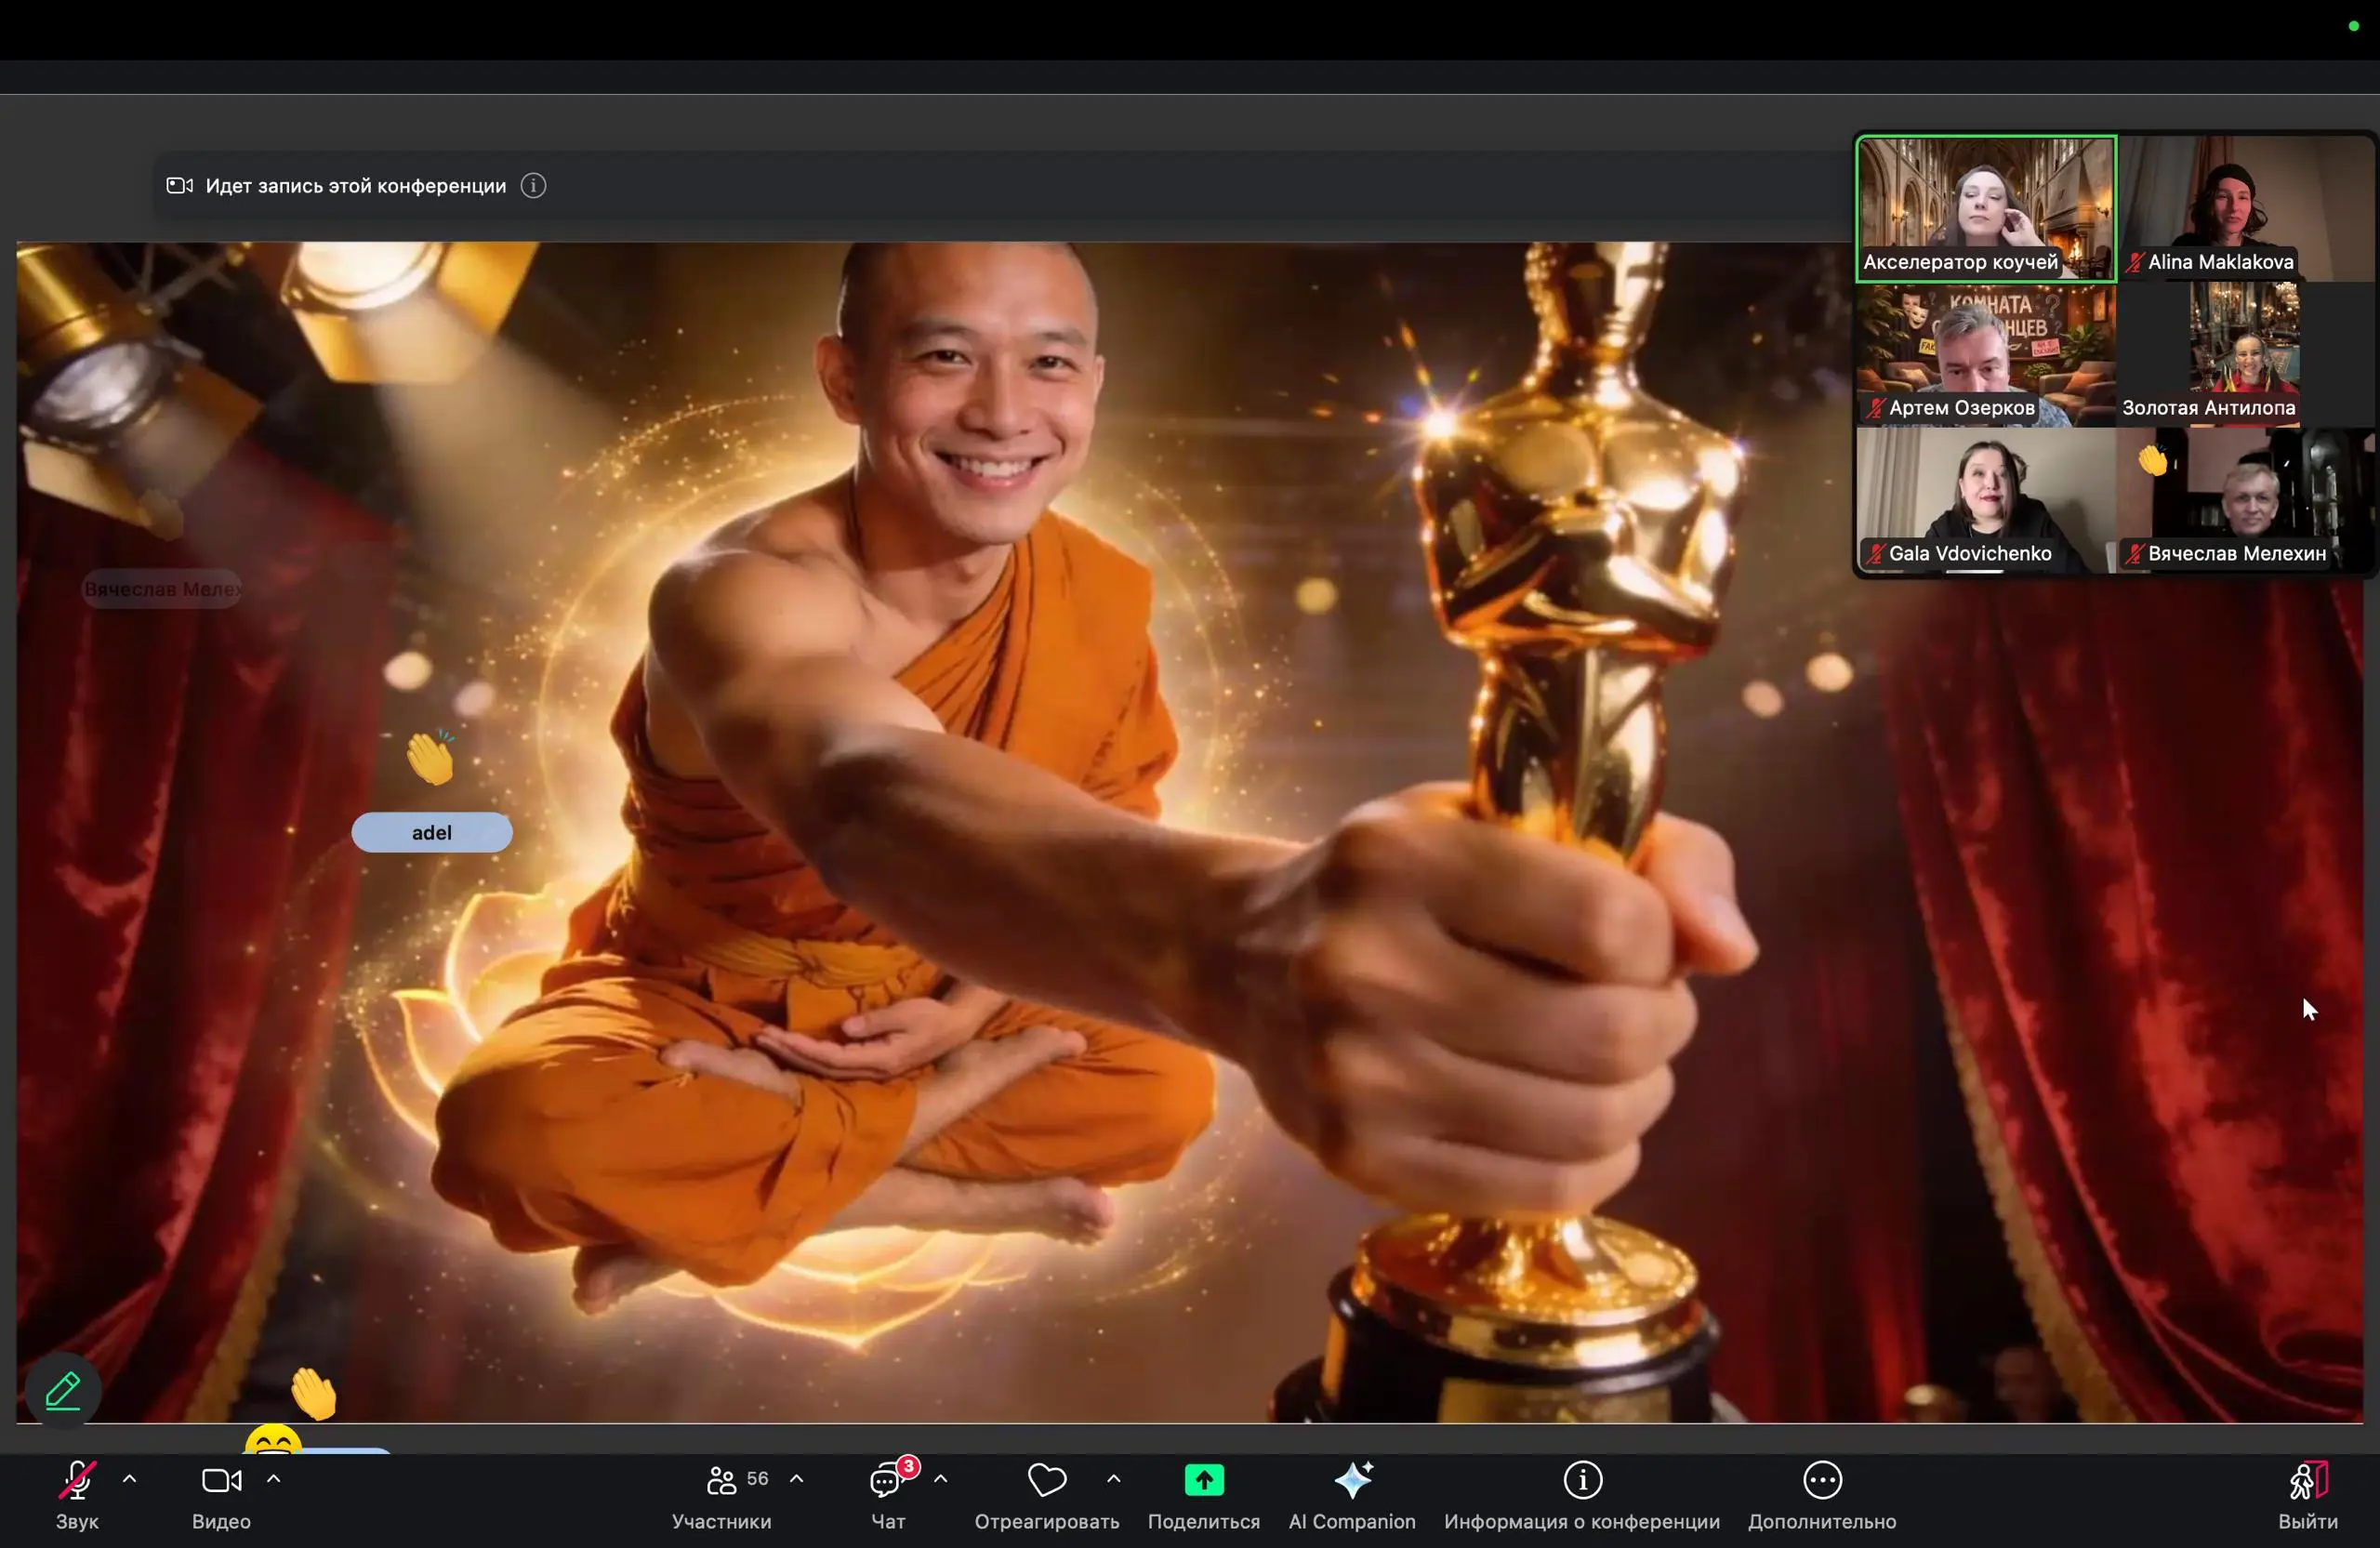The image size is (2380, 1548).
Task: Select the Alina Maklakova video thumbnail
Action: coord(2246,209)
